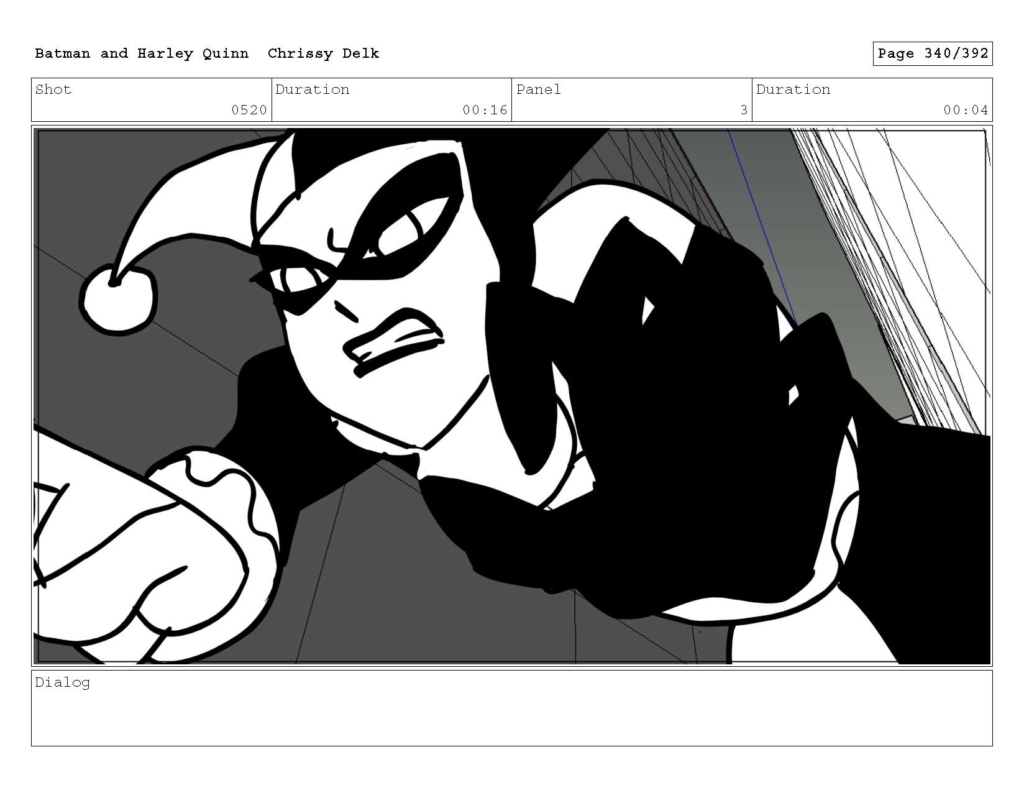Click the title 'Batman and Harley Quinn'
Image resolution: width=1024 pixels, height=793 pixels.
[142, 54]
